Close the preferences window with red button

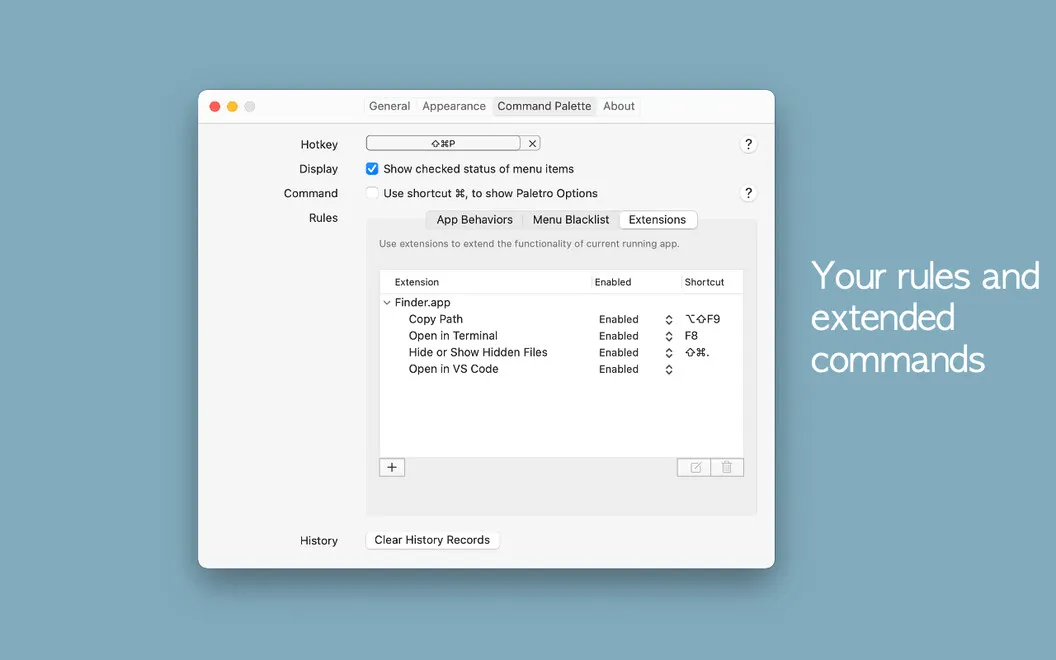[215, 106]
